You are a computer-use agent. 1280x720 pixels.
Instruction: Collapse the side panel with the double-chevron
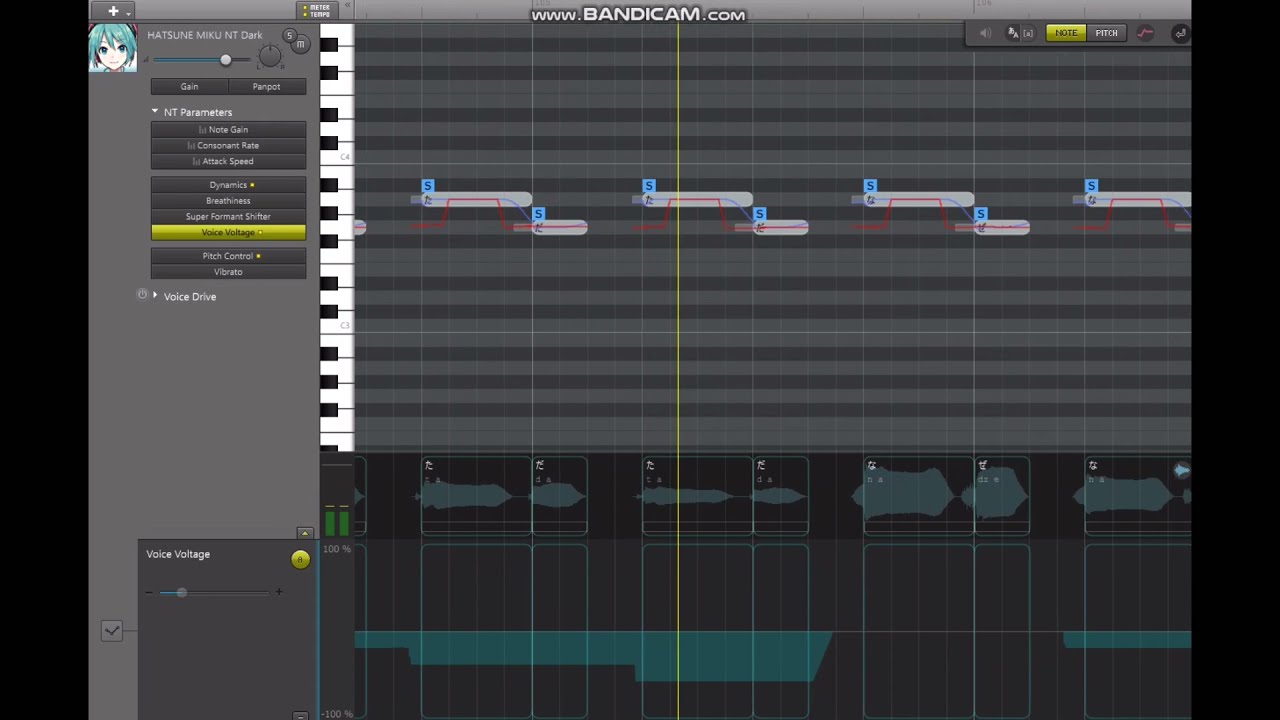(348, 6)
